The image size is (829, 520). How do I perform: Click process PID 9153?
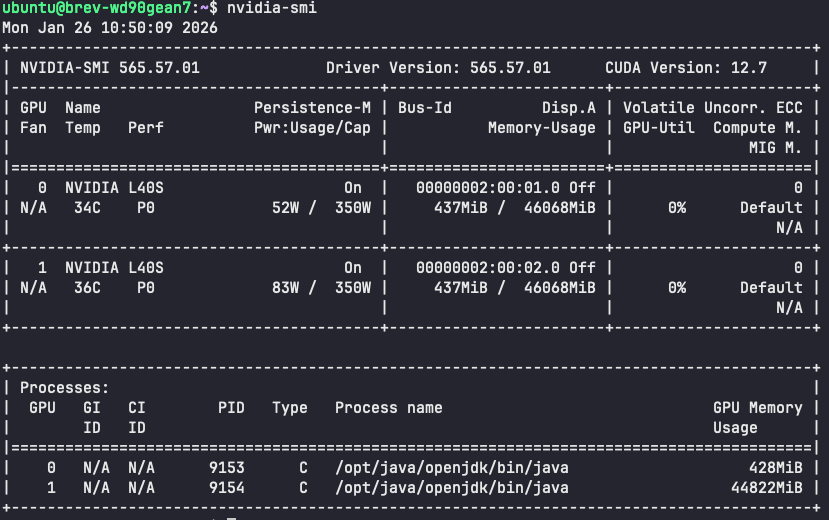(226, 468)
